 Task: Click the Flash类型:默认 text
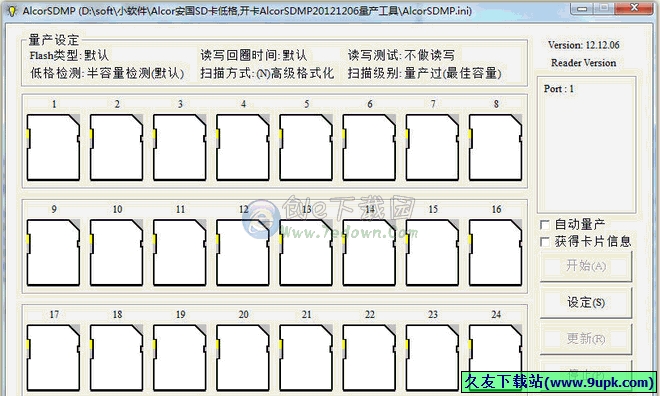coord(69,55)
